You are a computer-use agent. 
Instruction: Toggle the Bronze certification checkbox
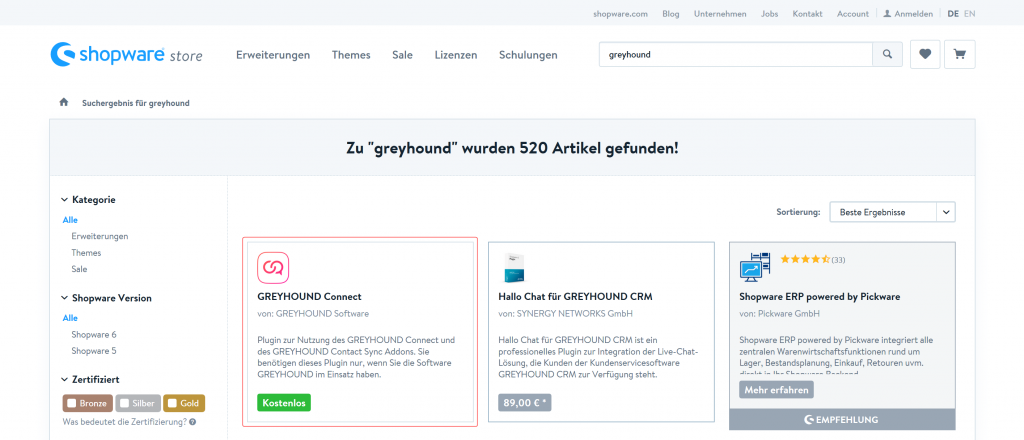point(72,403)
